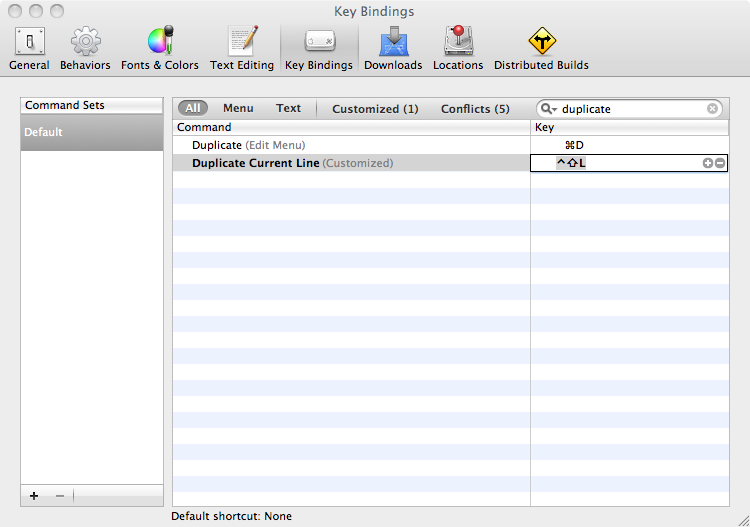Show Conflicts (5) bindings

[x=475, y=109]
